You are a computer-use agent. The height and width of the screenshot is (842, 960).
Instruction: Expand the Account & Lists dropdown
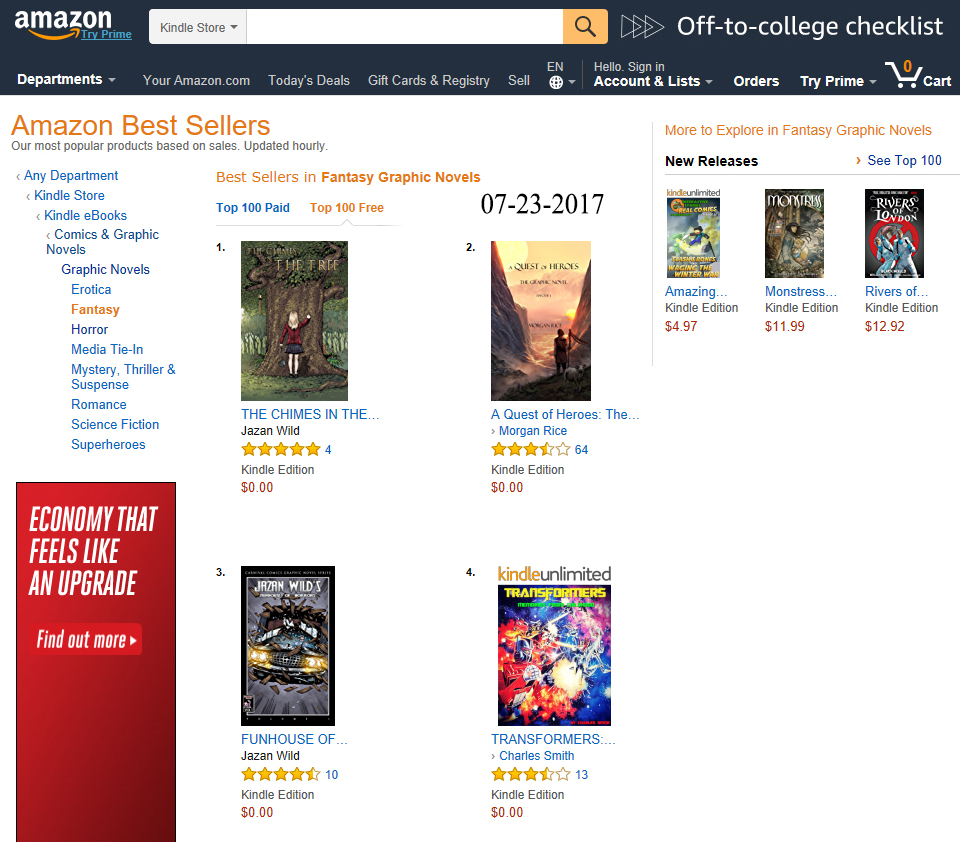[x=653, y=81]
